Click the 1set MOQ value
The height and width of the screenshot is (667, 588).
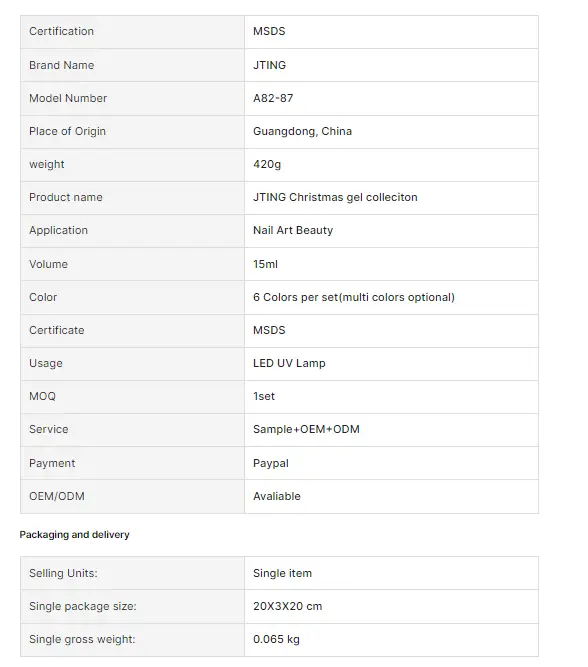[x=264, y=396]
